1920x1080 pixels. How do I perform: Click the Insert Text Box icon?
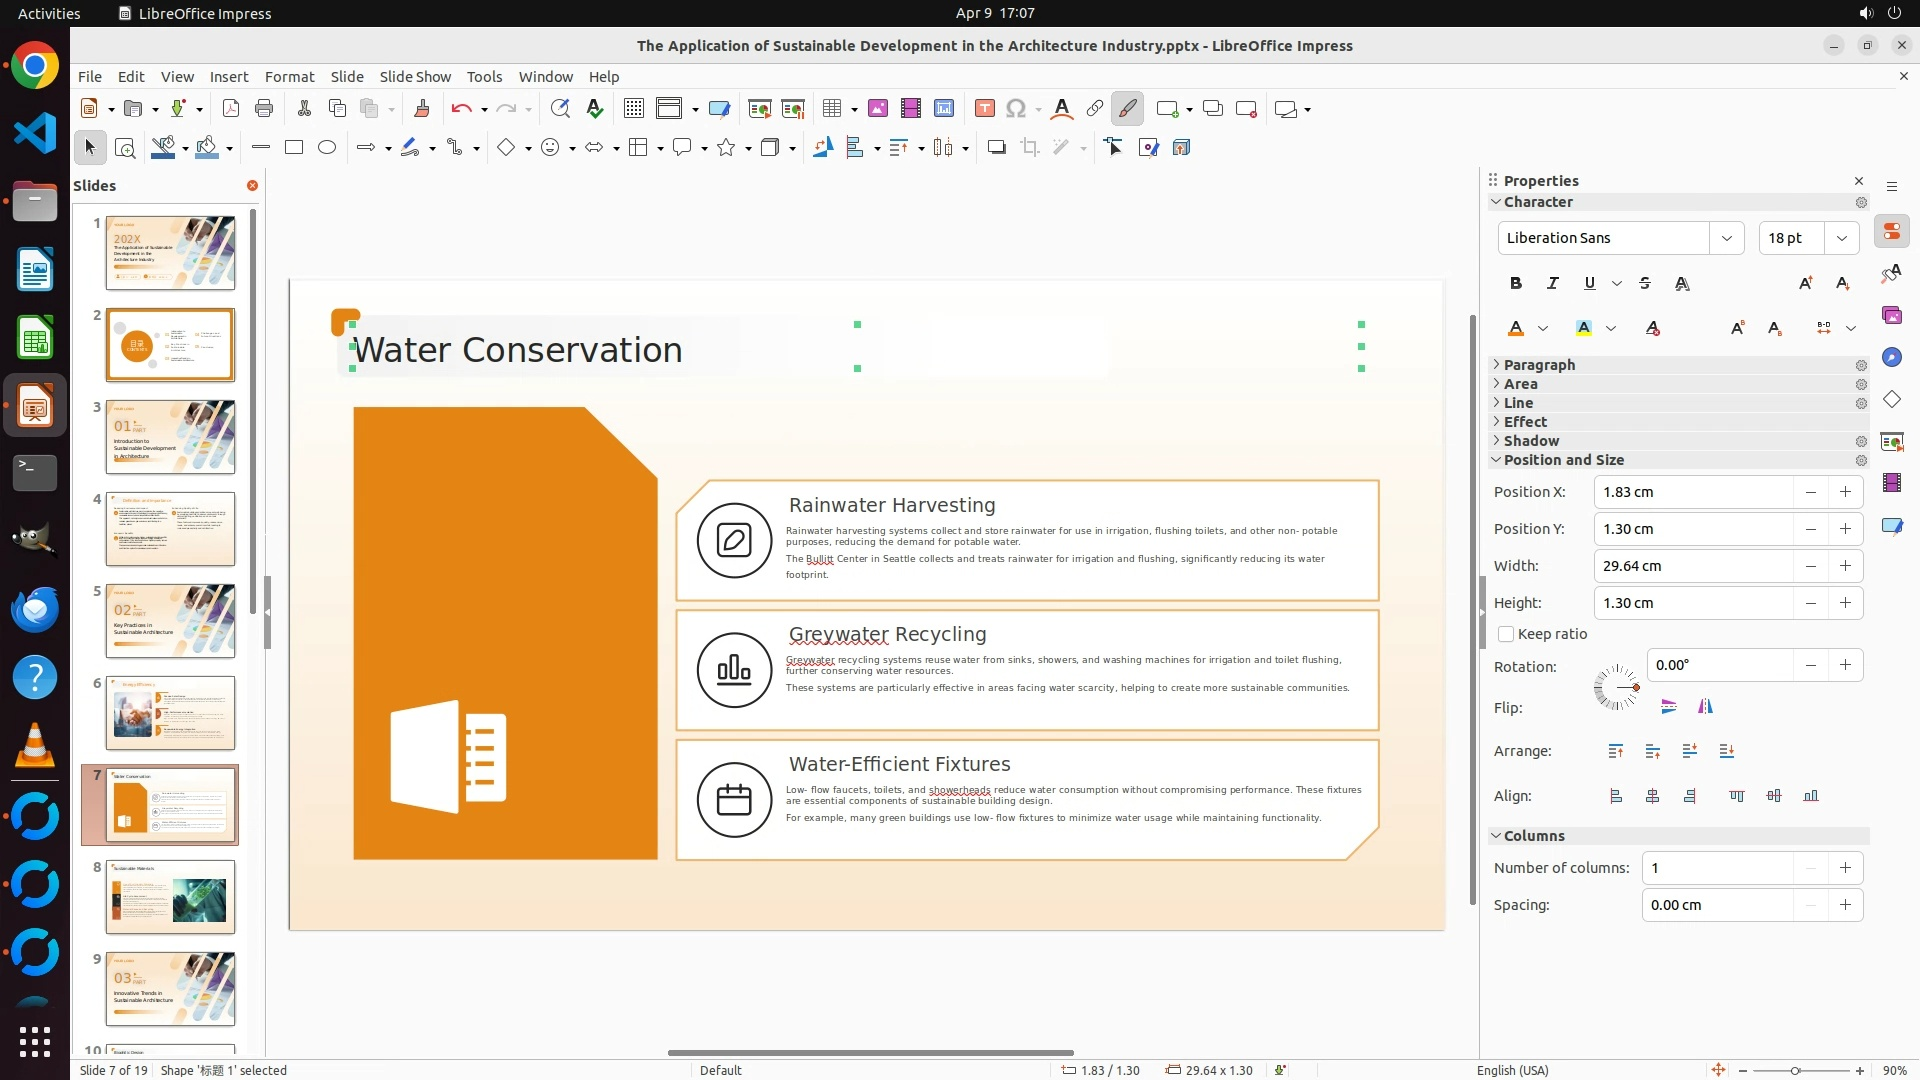984,109
